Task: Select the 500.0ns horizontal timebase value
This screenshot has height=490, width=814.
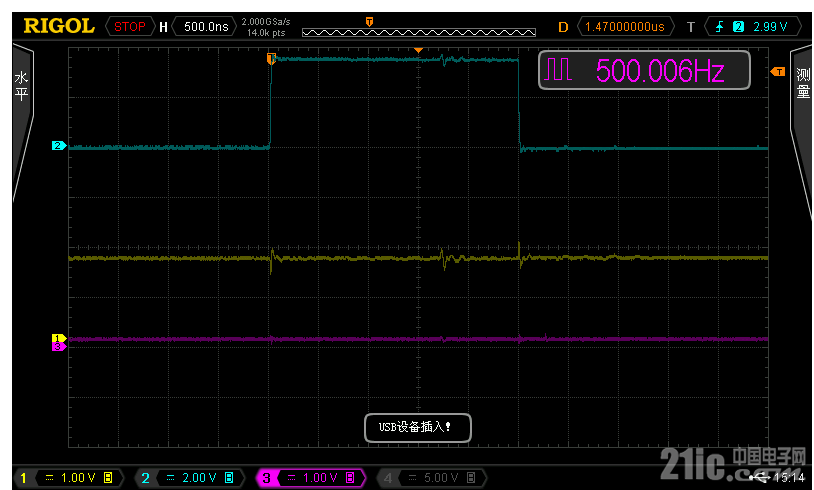Action: 206,26
